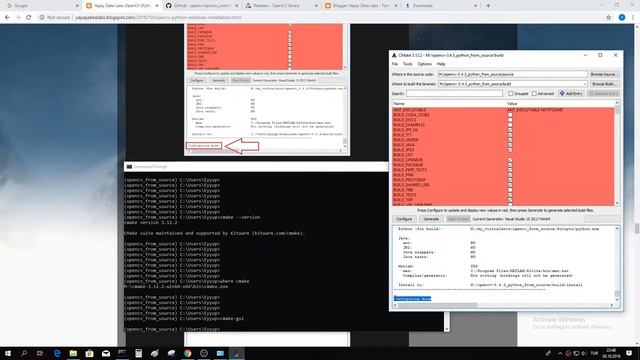The width and height of the screenshot is (640, 360).
Task: Click the highlighted 'Configuring done' text
Action: click(412, 299)
